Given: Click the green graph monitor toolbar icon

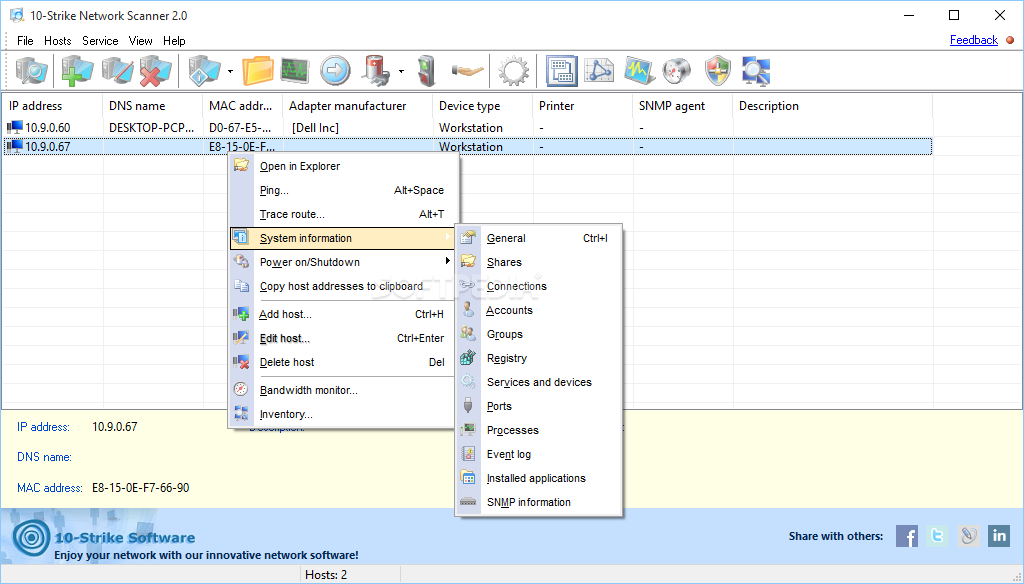Looking at the screenshot, I should [x=295, y=71].
